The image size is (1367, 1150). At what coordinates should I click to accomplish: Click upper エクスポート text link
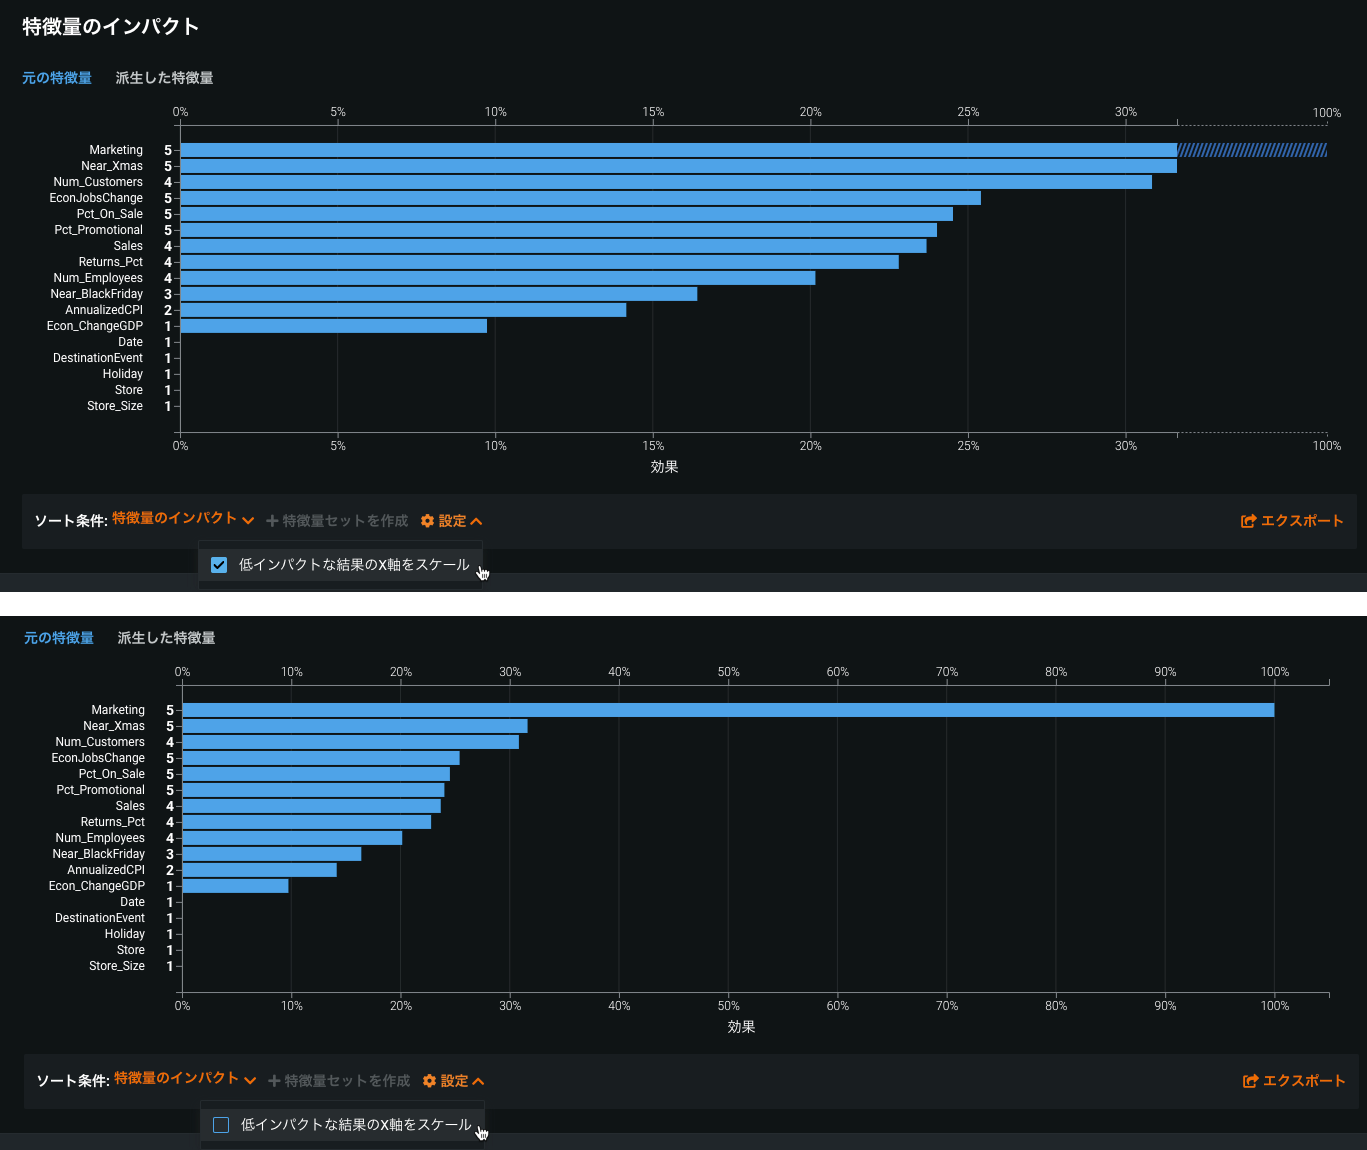1302,521
